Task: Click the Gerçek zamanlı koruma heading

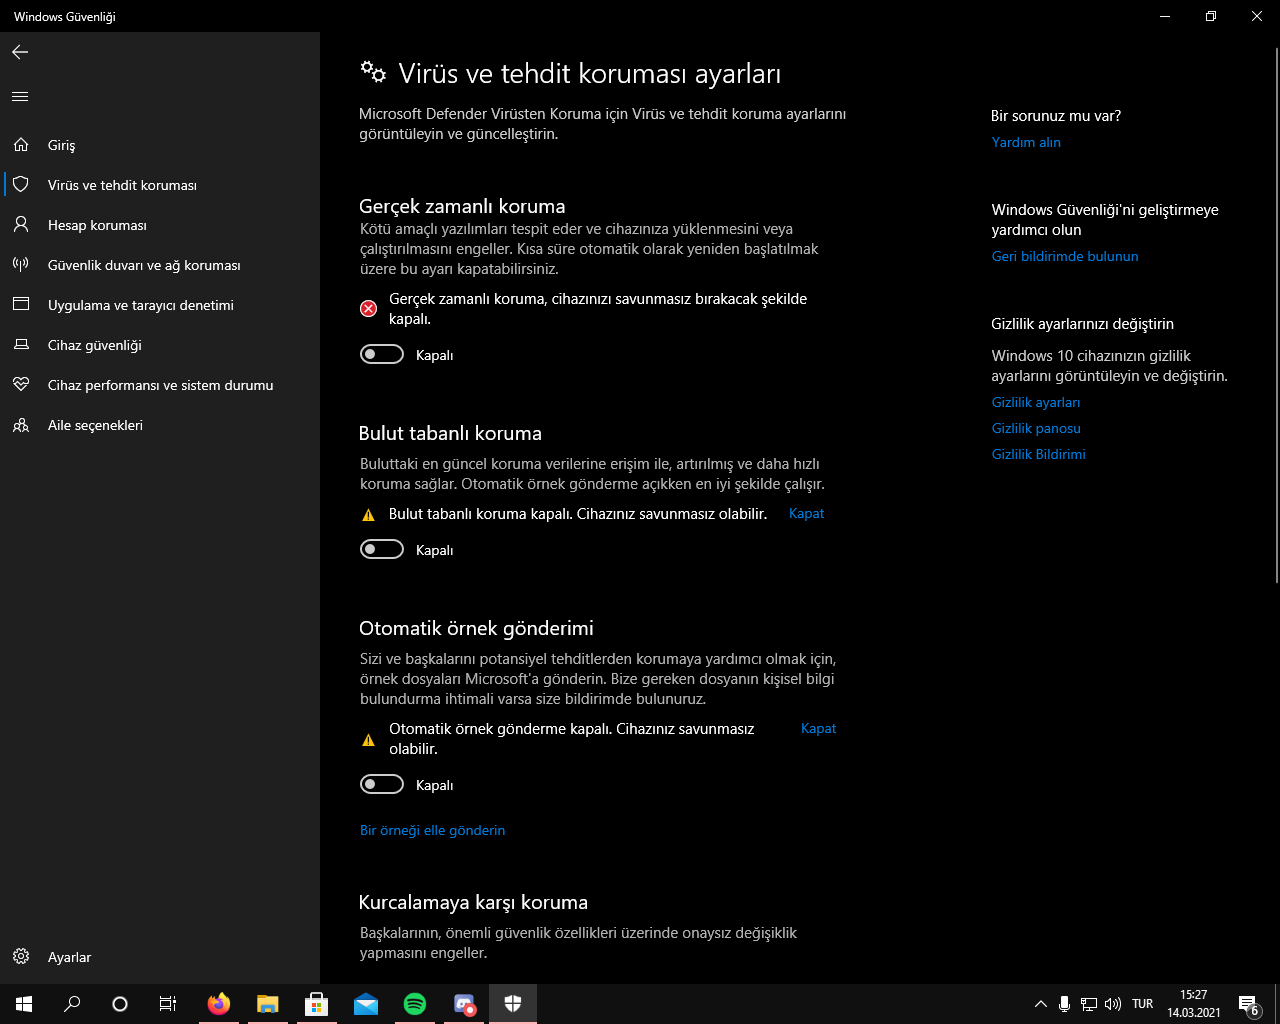Action: point(462,206)
